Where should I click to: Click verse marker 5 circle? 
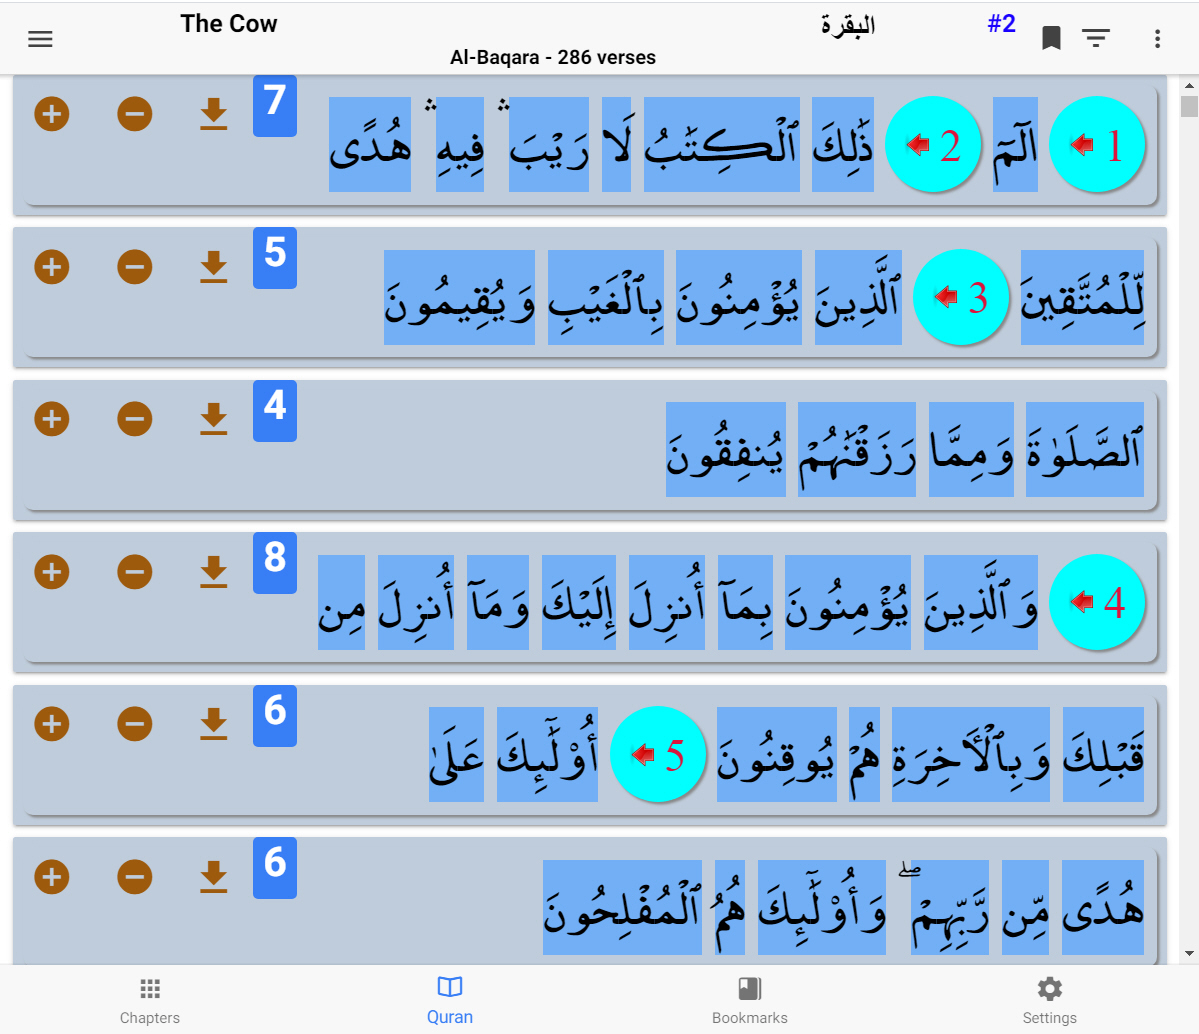[x=658, y=754]
